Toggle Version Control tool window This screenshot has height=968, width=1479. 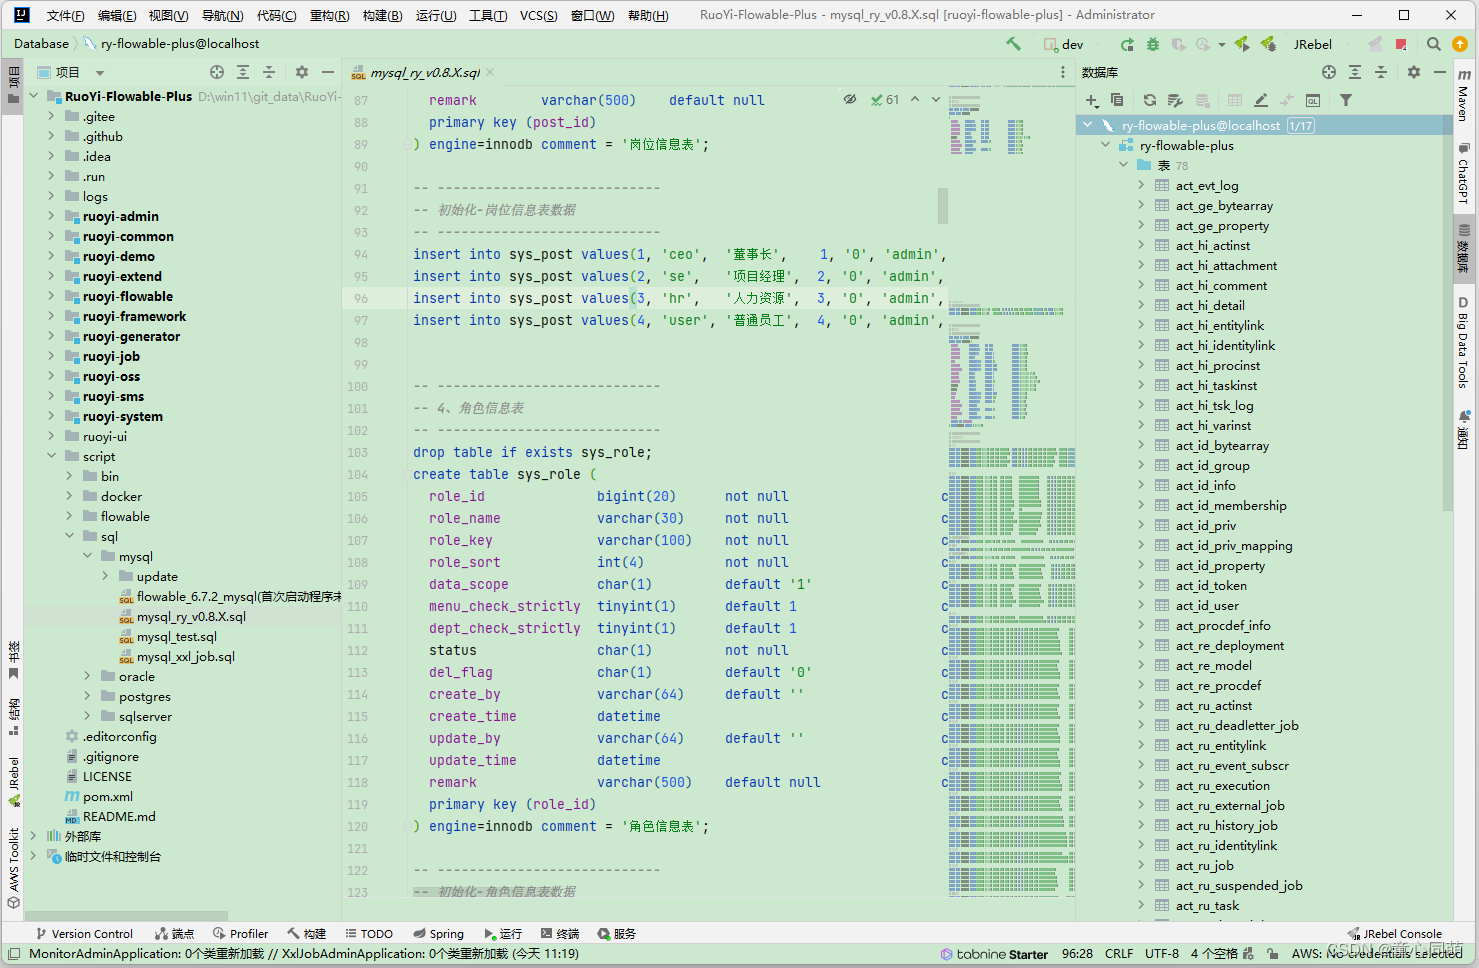coord(84,934)
